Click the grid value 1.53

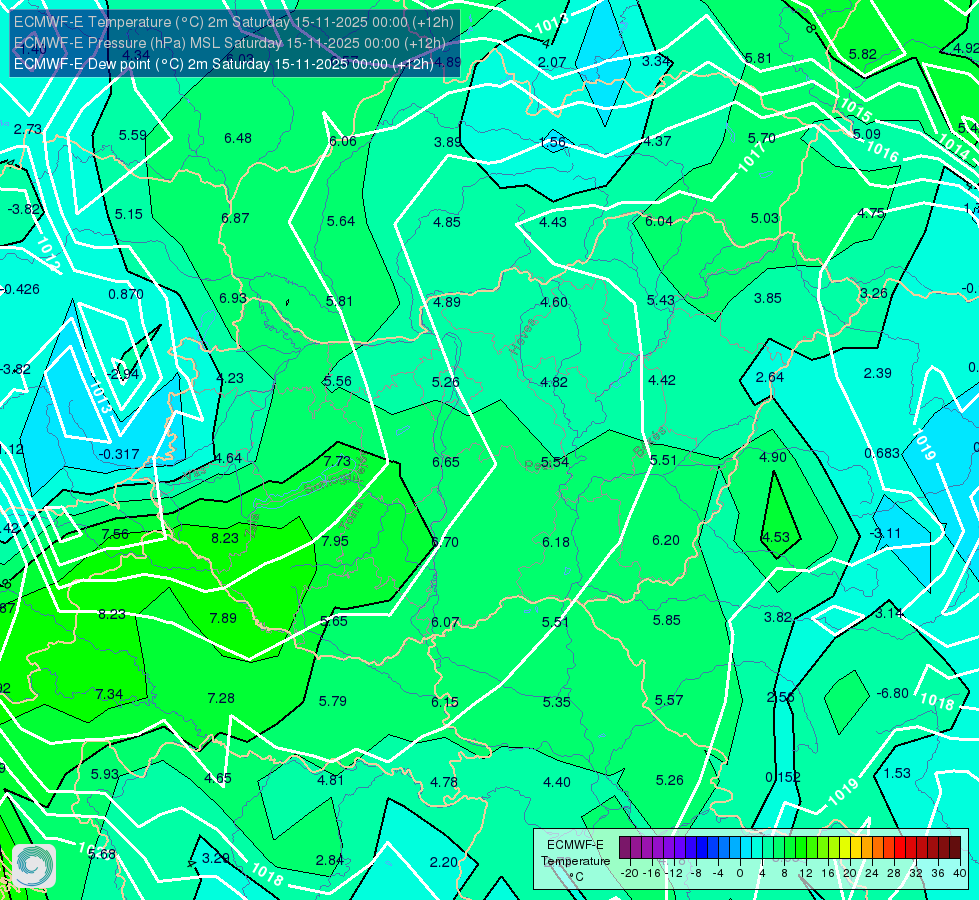point(897,773)
